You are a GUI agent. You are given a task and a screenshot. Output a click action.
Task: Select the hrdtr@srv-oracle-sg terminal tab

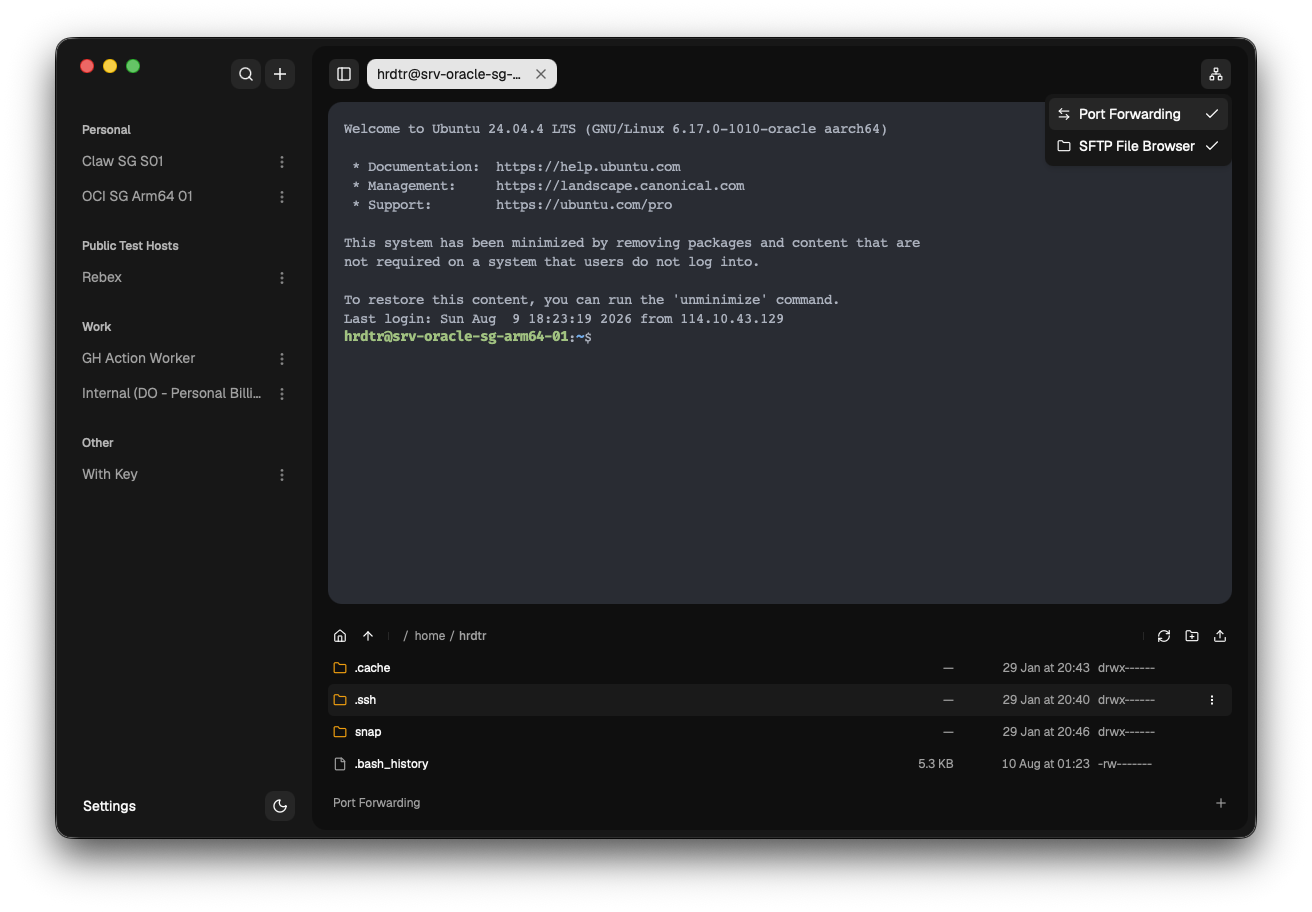462,74
